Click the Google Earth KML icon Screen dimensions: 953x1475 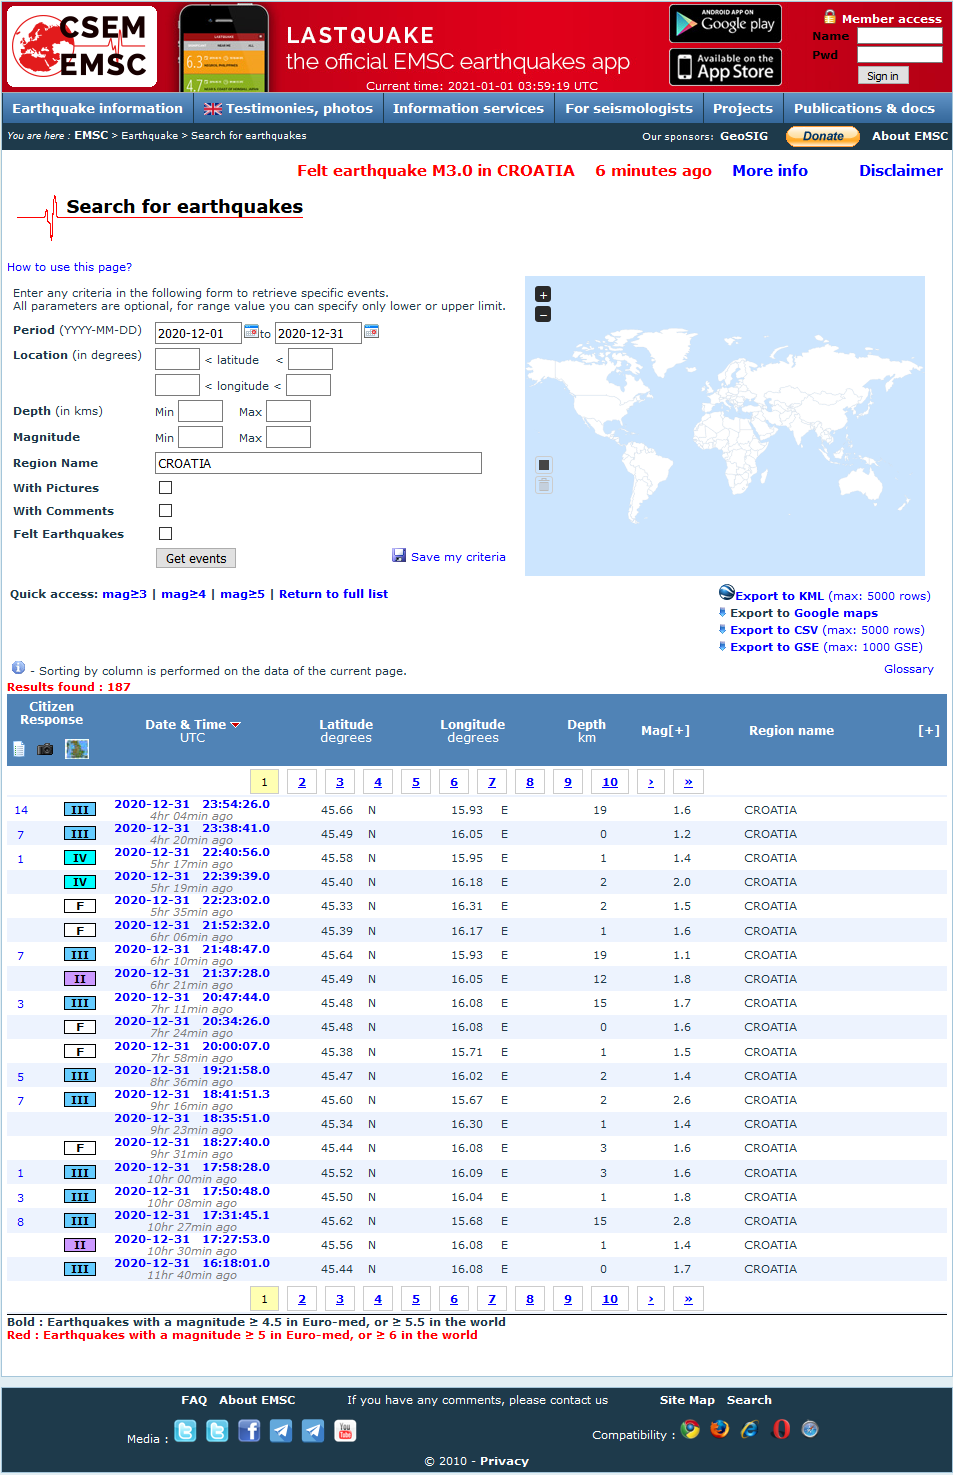point(727,593)
